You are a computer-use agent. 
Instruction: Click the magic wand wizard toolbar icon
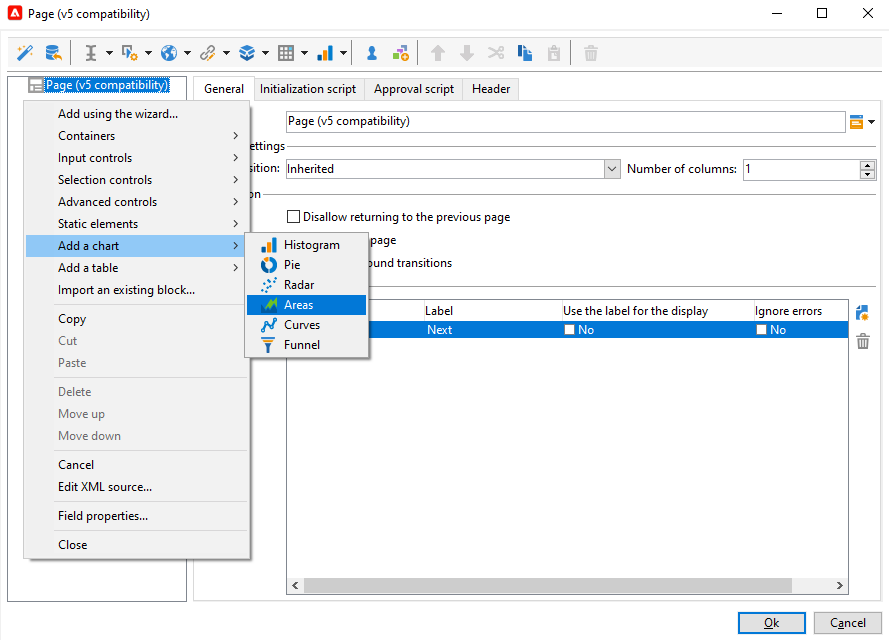coord(25,53)
